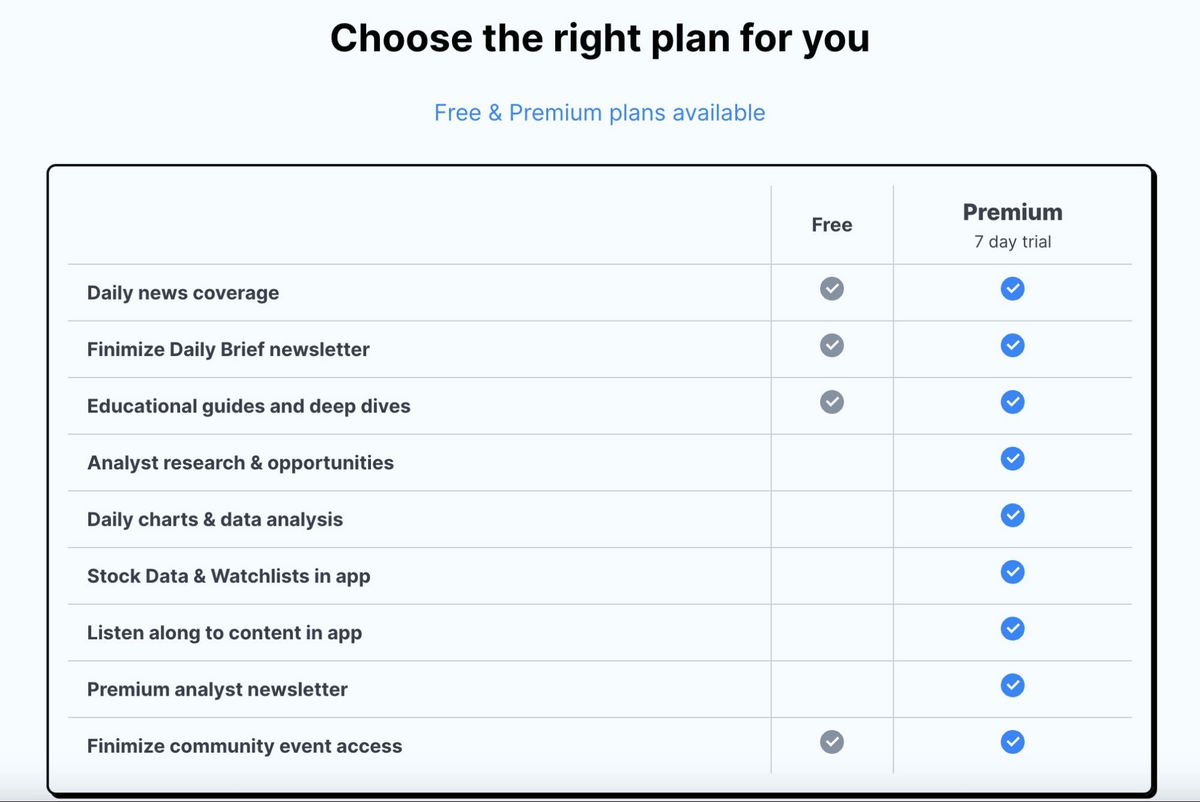
Task: Click the Free checkmark for Finimize community event access
Action: (832, 741)
